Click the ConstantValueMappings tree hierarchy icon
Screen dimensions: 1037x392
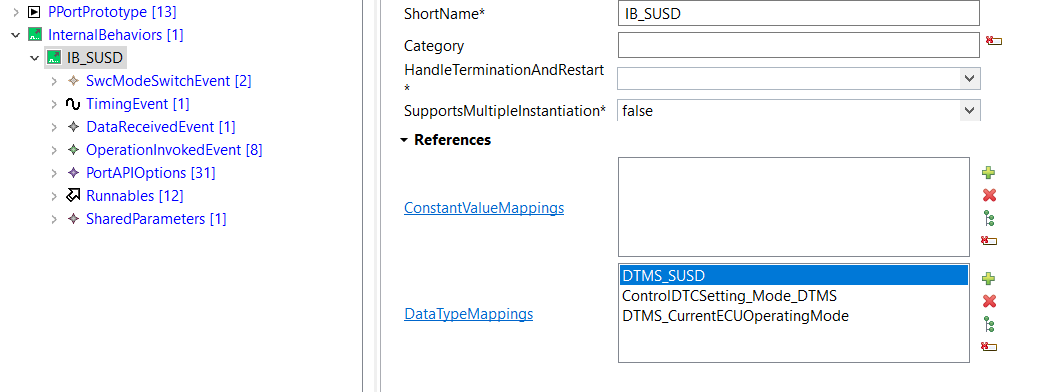point(989,218)
